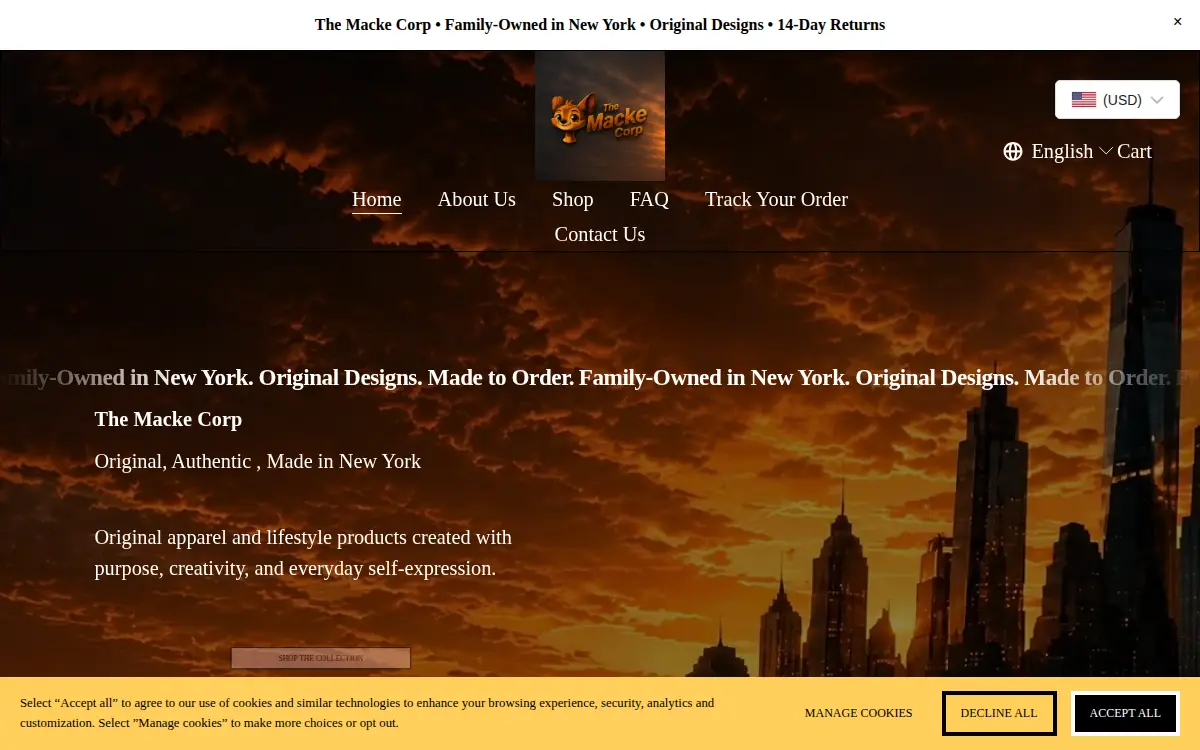Click the 14-Day Returns announcement text

click(831, 25)
